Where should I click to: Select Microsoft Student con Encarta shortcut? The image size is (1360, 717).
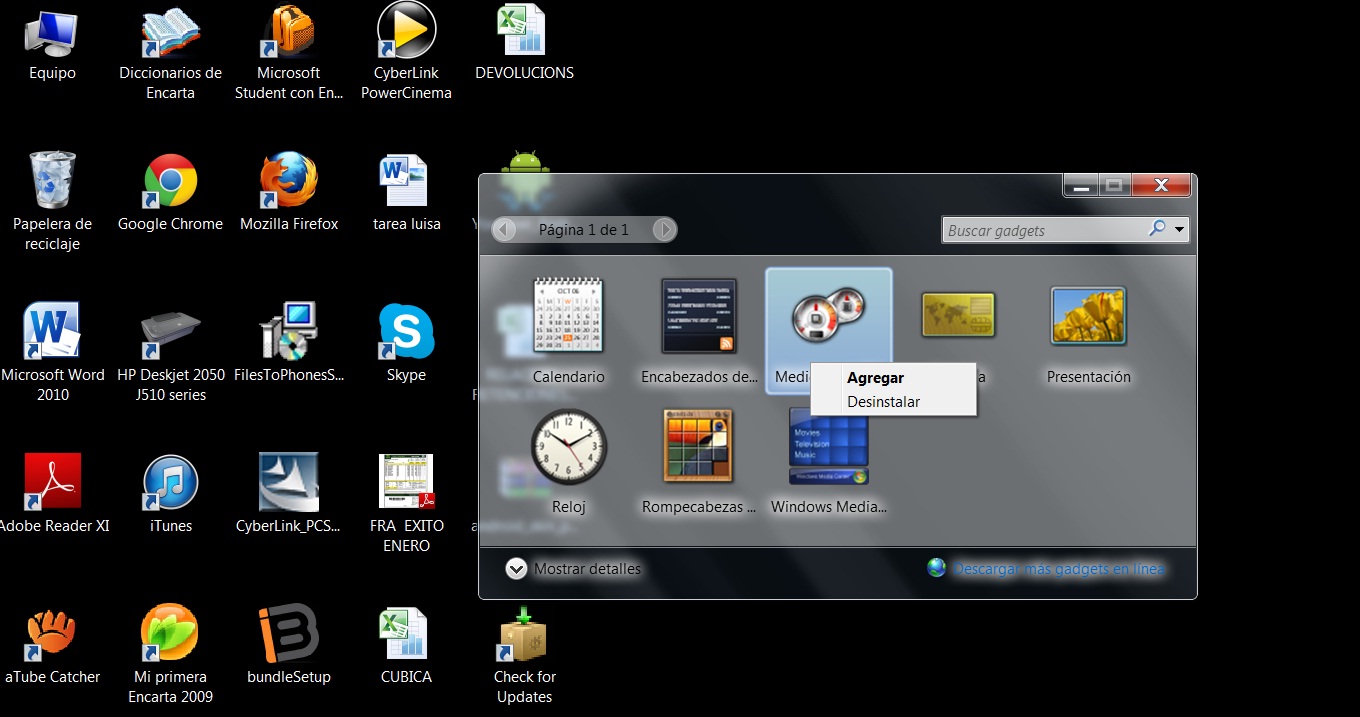289,52
